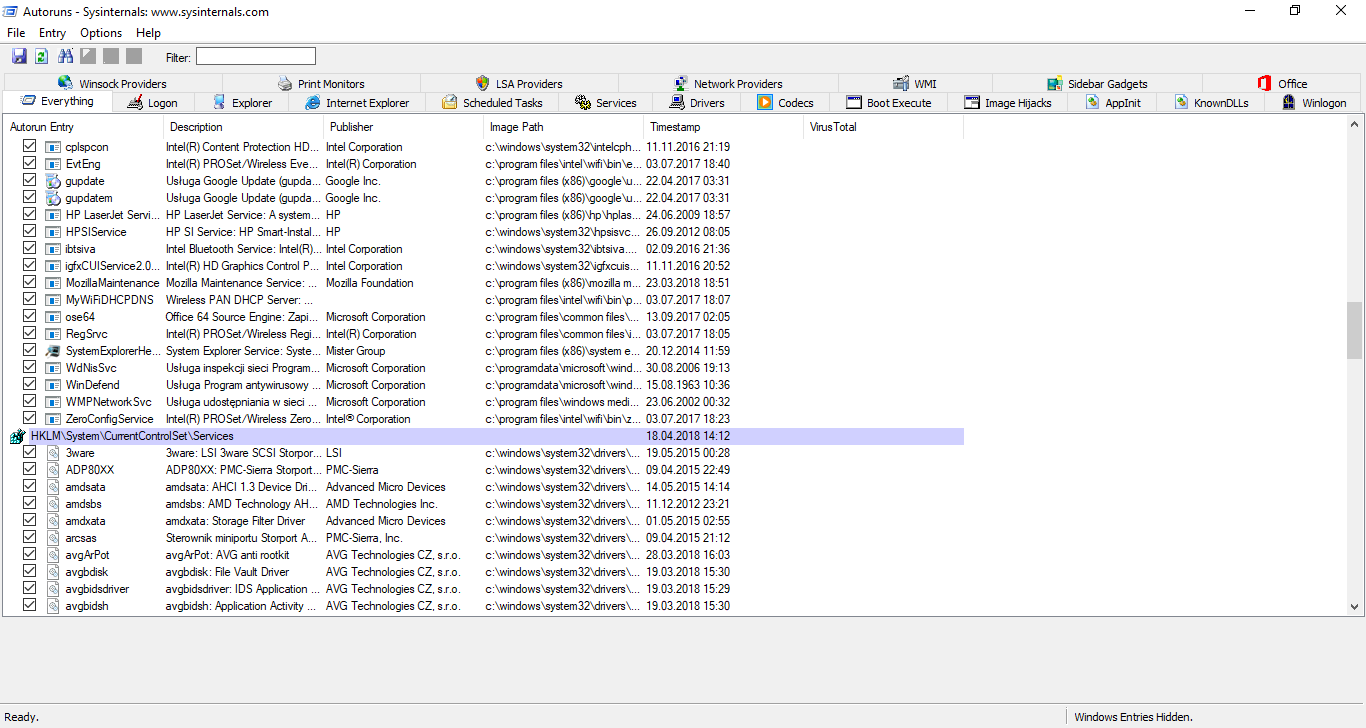Click the Scheduled Tasks tab clock icon
Screen dimensions: 1366x728
pos(450,102)
